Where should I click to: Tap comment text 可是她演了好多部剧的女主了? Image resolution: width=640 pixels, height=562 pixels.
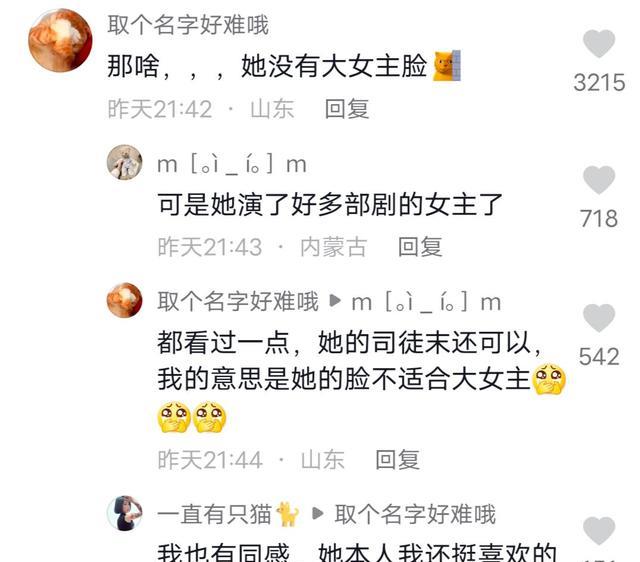click(x=330, y=204)
